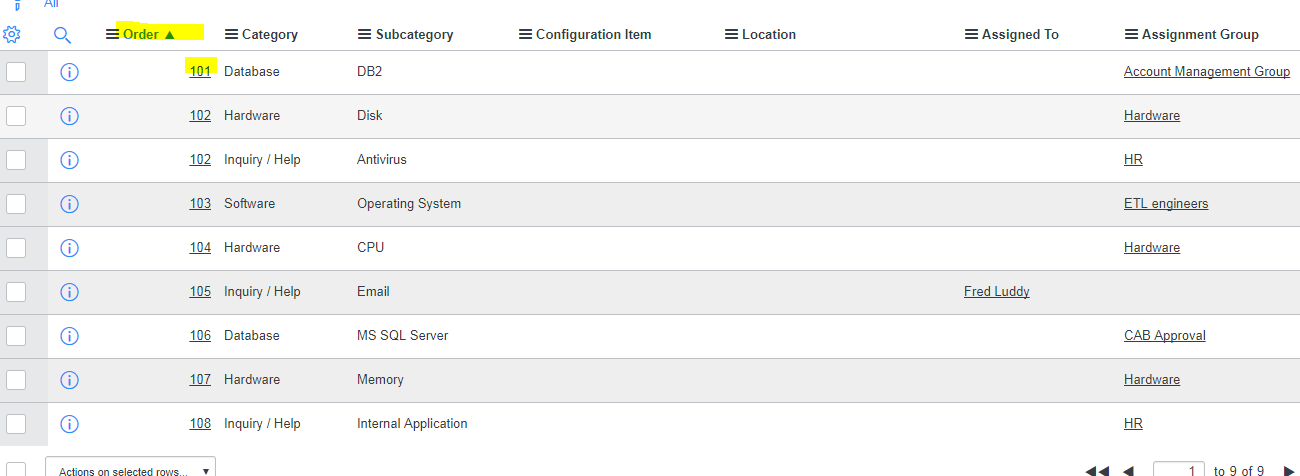
Task: Open the list personalization gear icon
Action: (x=12, y=35)
